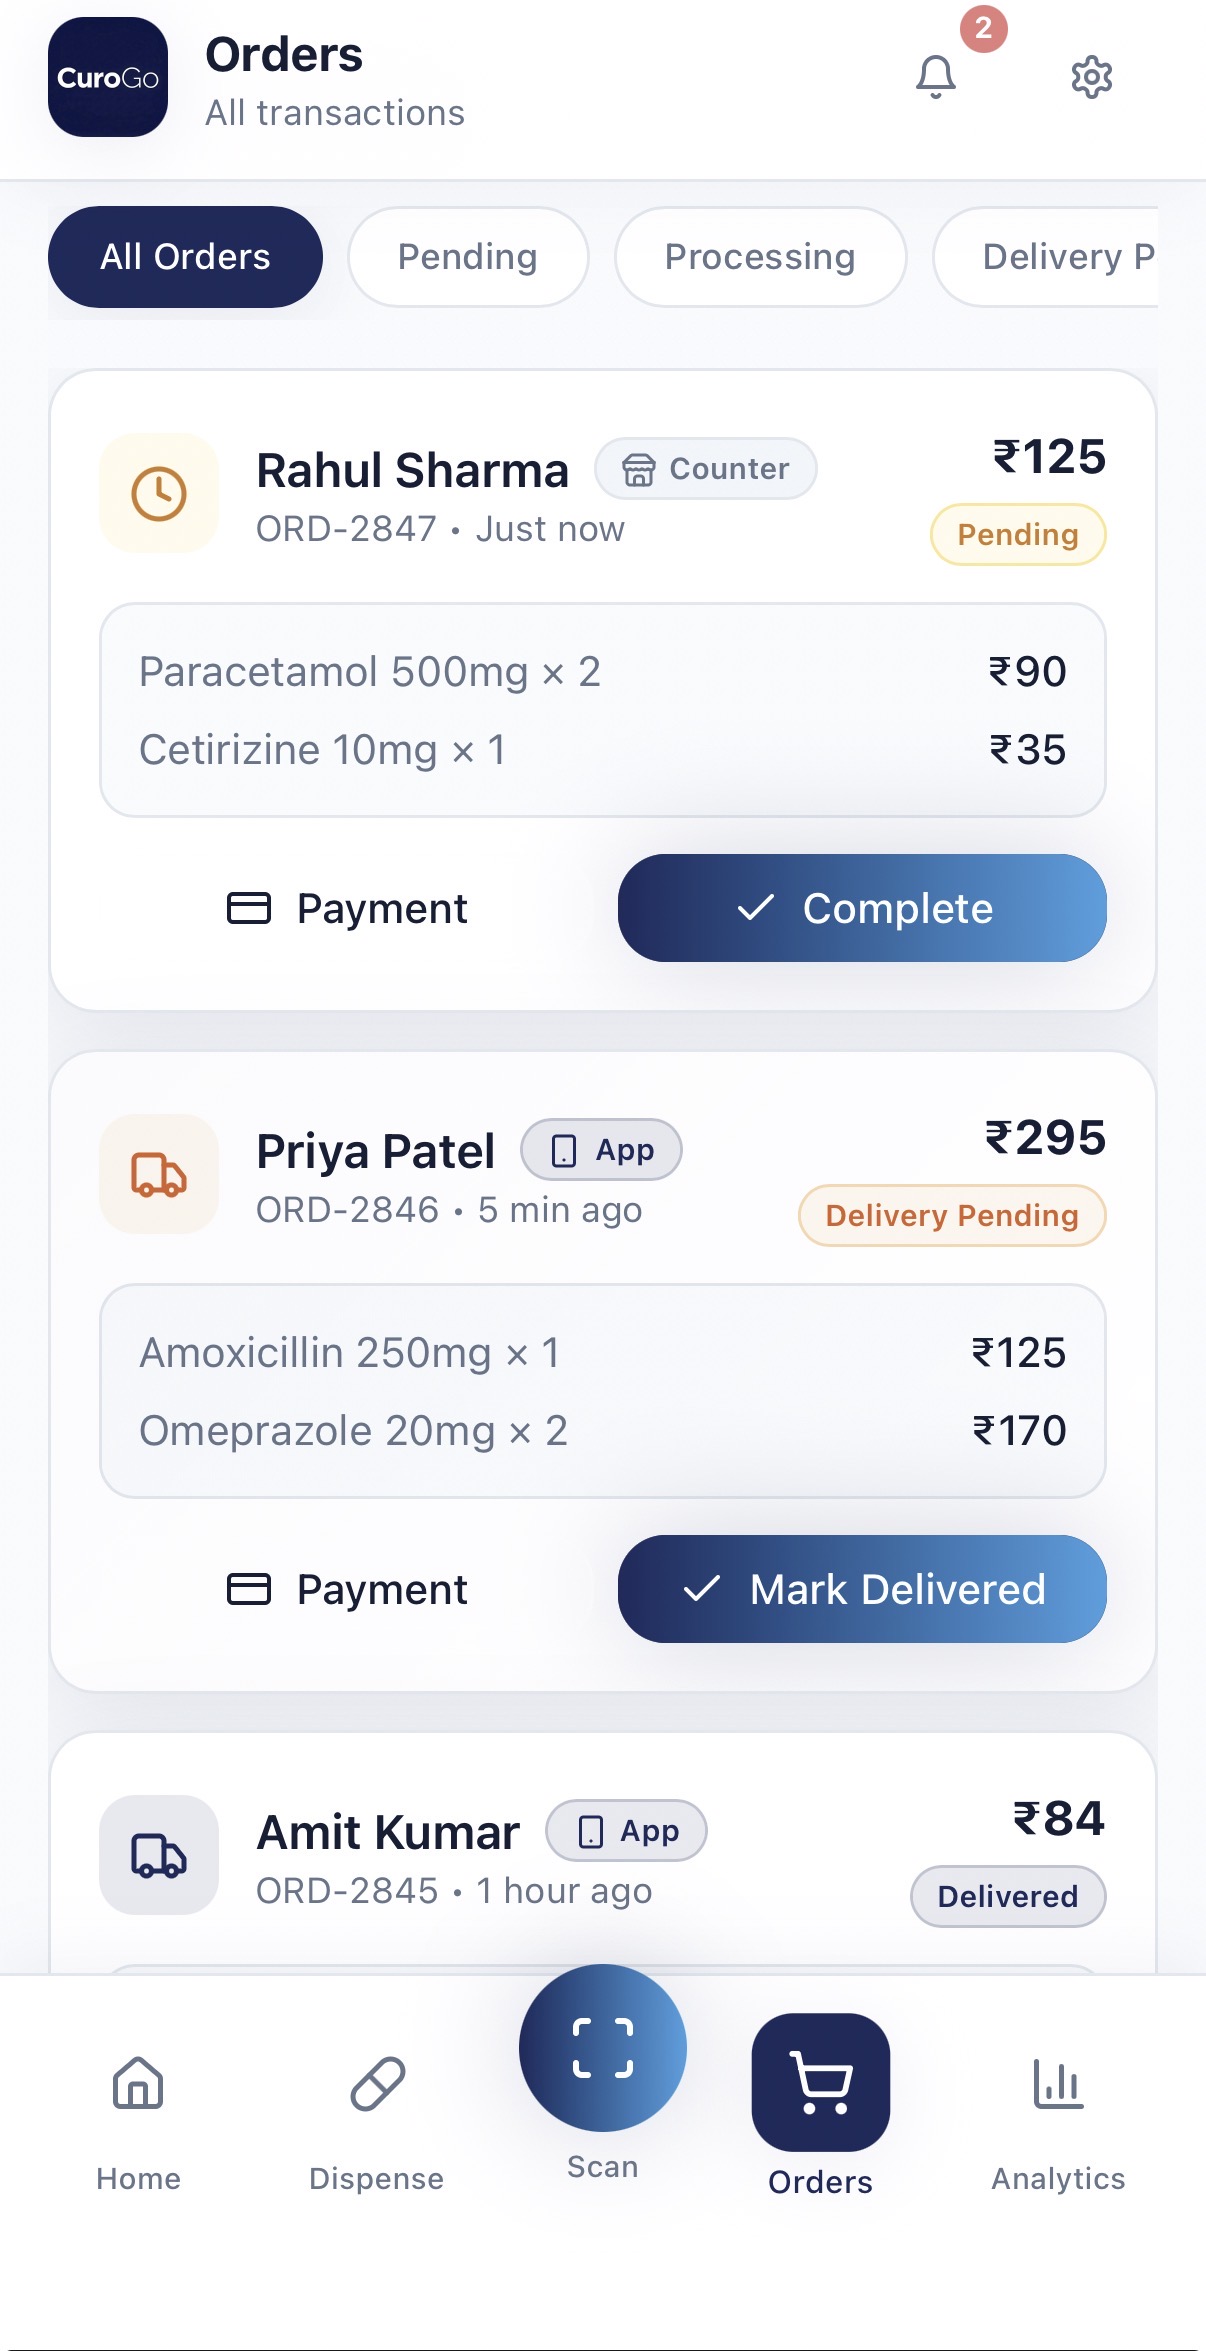Open Analytics chart icon
This screenshot has width=1206, height=2351.
[x=1058, y=2085]
